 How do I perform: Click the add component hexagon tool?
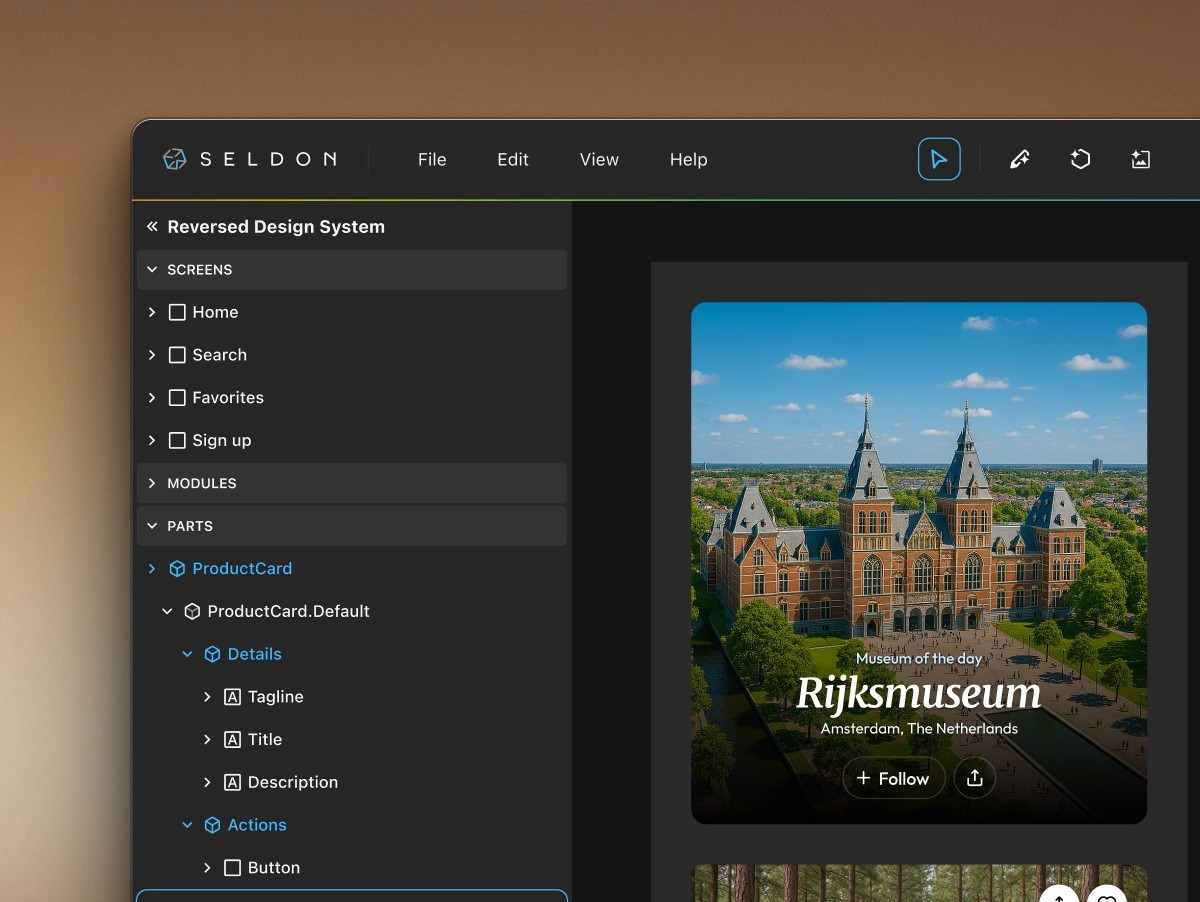click(1080, 159)
